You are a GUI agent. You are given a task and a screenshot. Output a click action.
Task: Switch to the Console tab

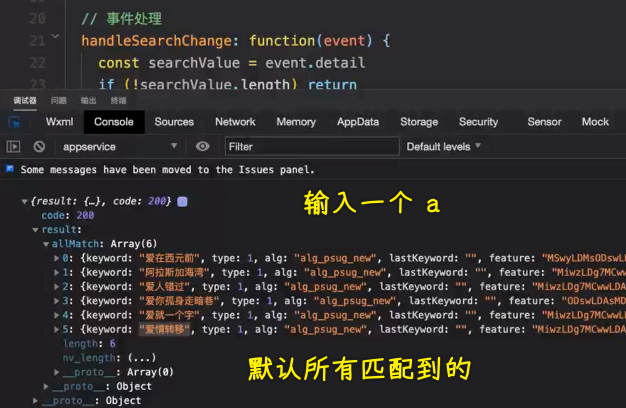[114, 122]
